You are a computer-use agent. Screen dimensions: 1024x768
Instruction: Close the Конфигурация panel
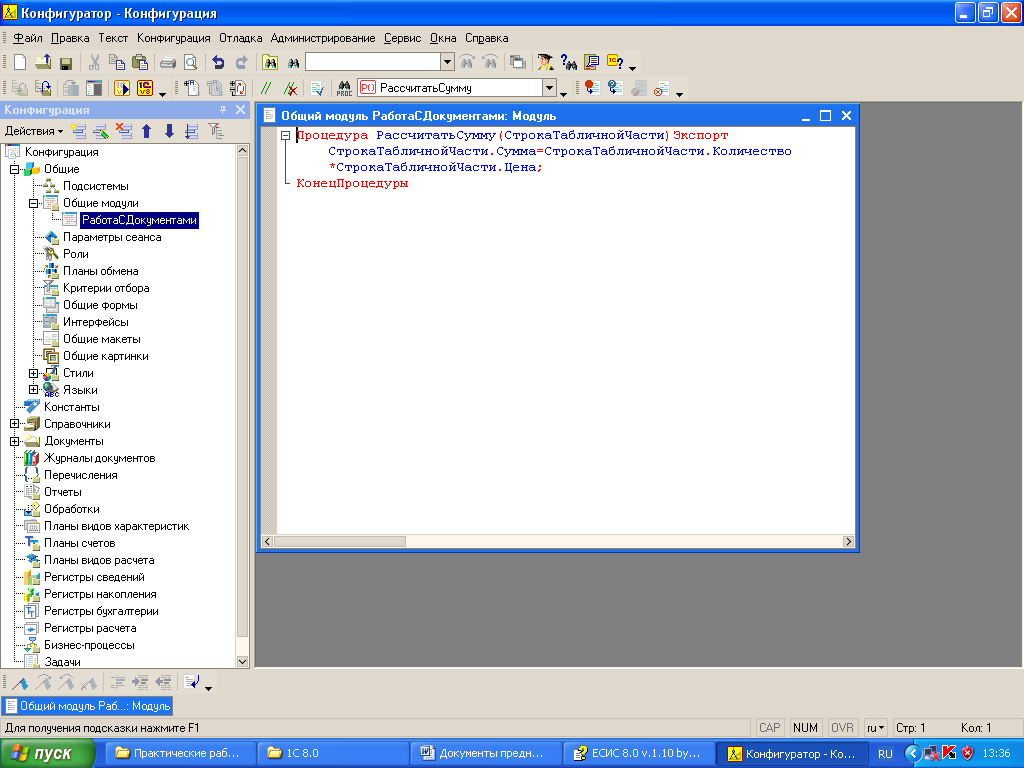pyautogui.click(x=240, y=110)
